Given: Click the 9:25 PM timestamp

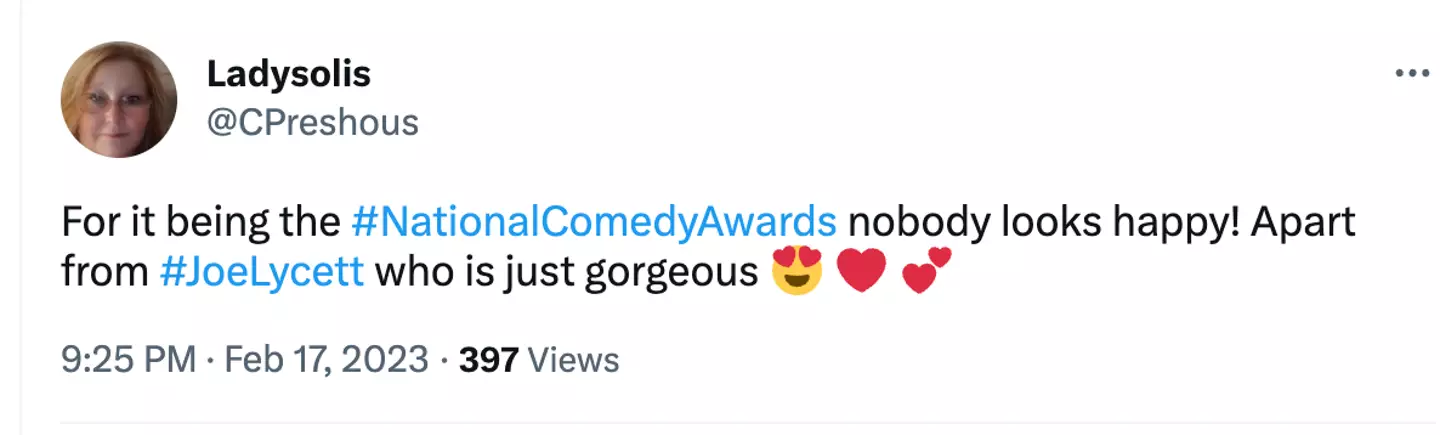Looking at the screenshot, I should point(129,360).
